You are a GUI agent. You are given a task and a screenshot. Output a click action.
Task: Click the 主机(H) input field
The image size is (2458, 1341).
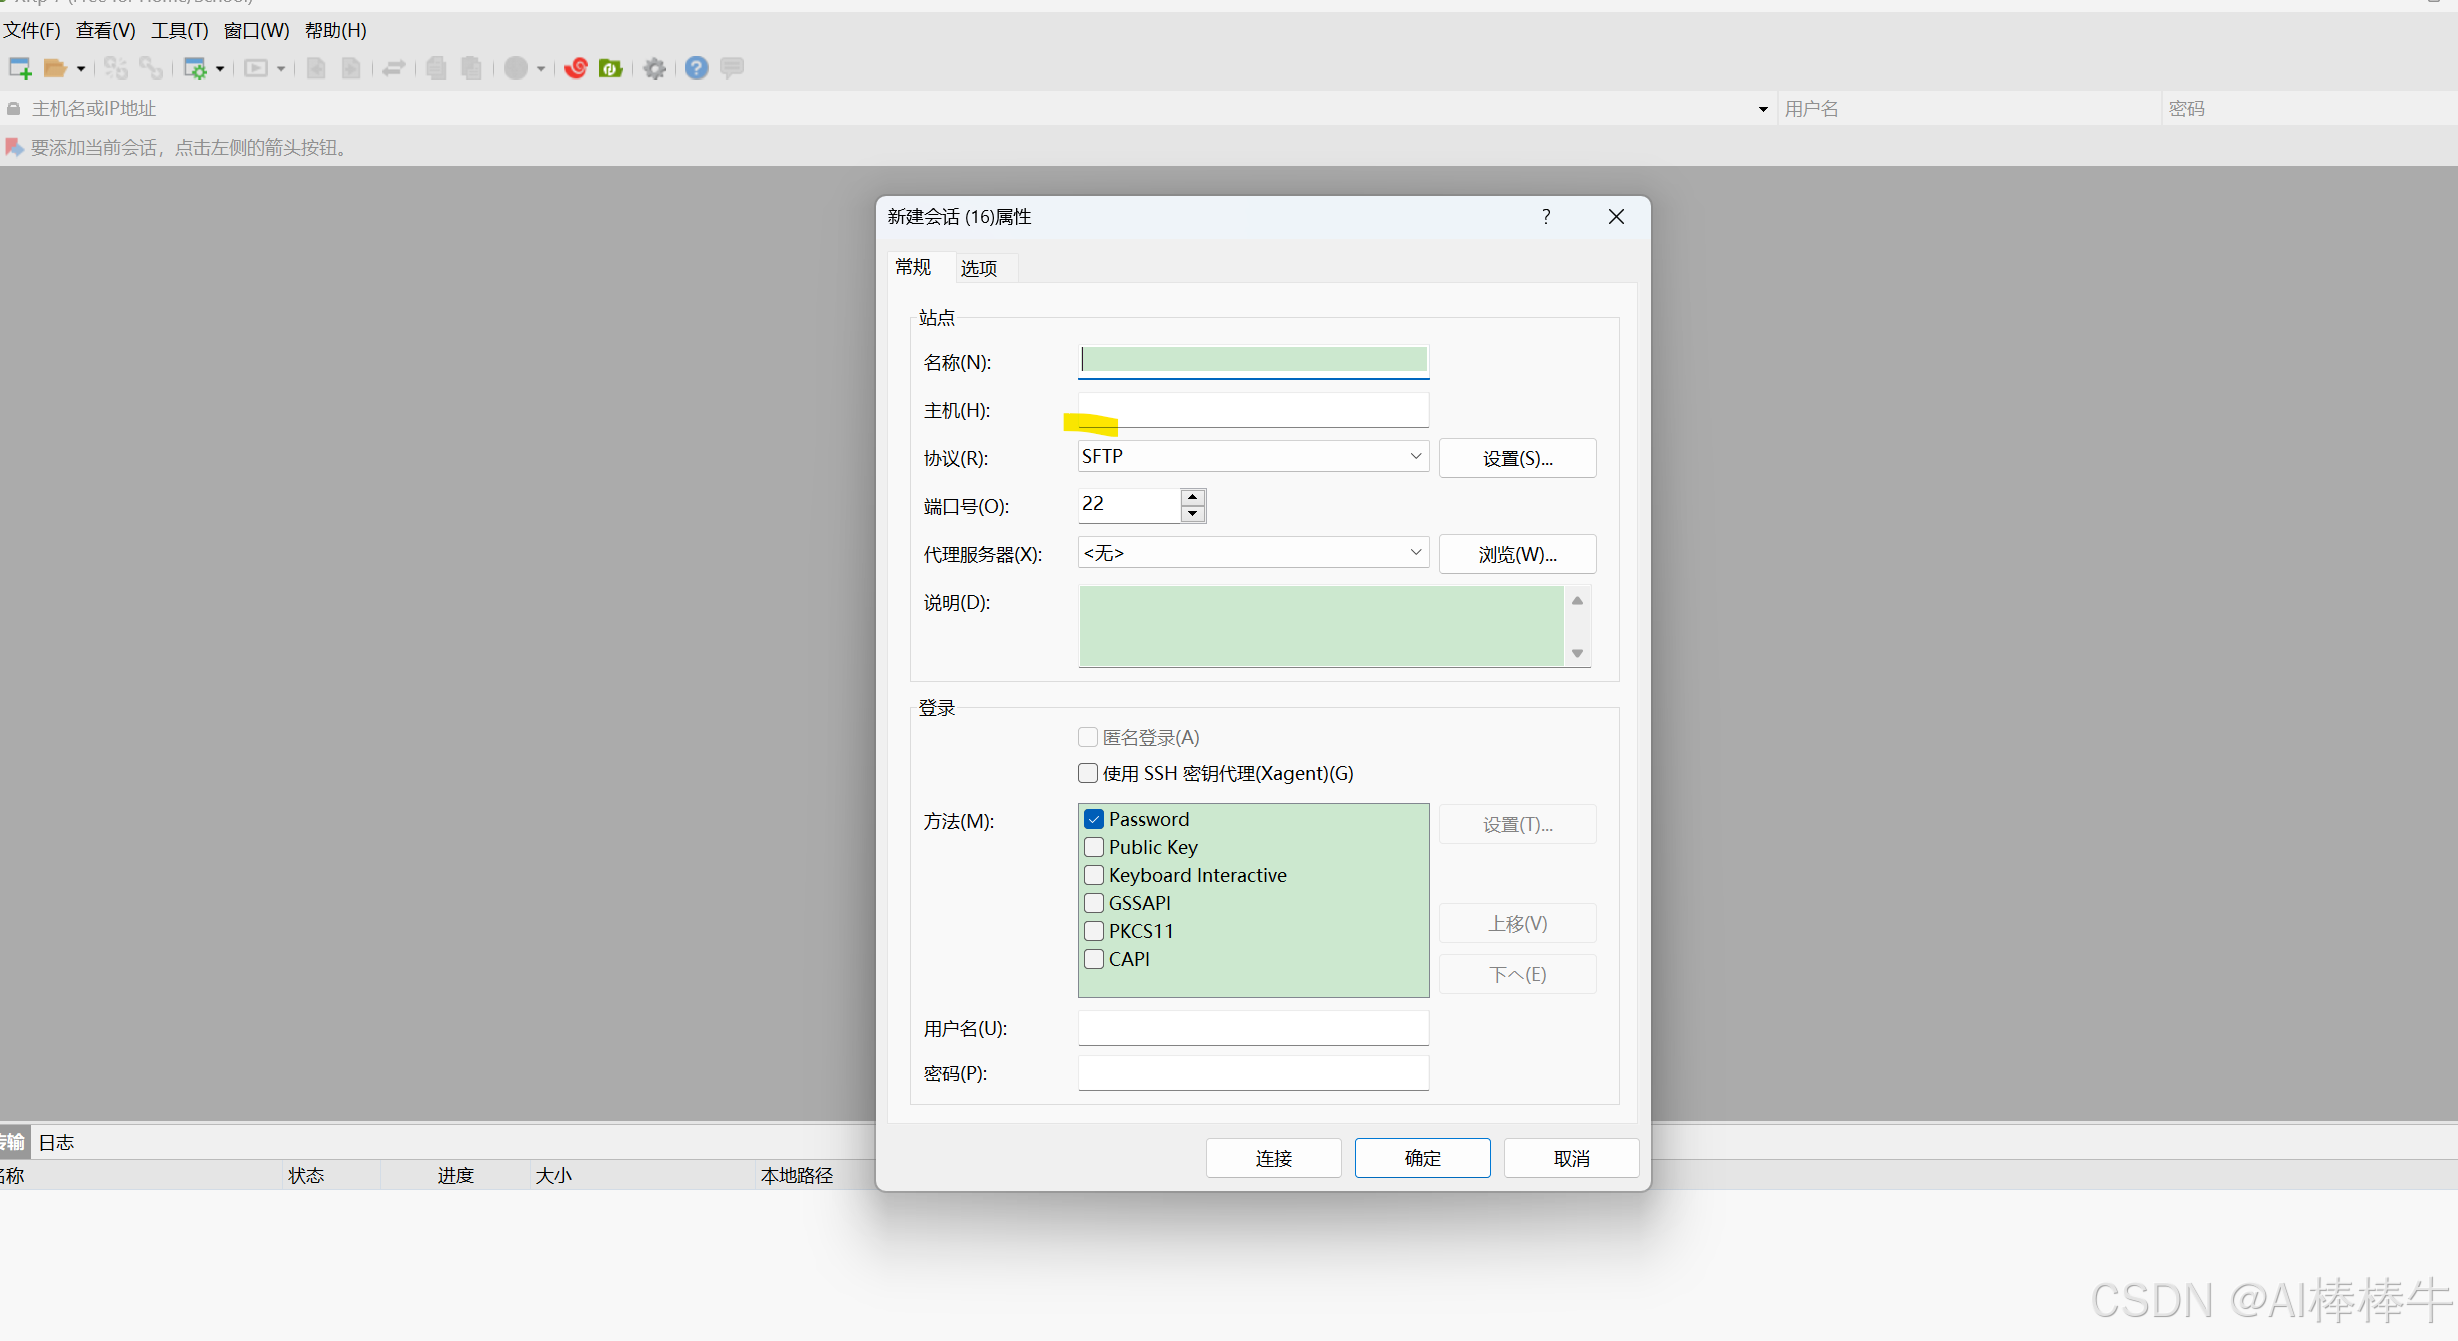tap(1253, 410)
